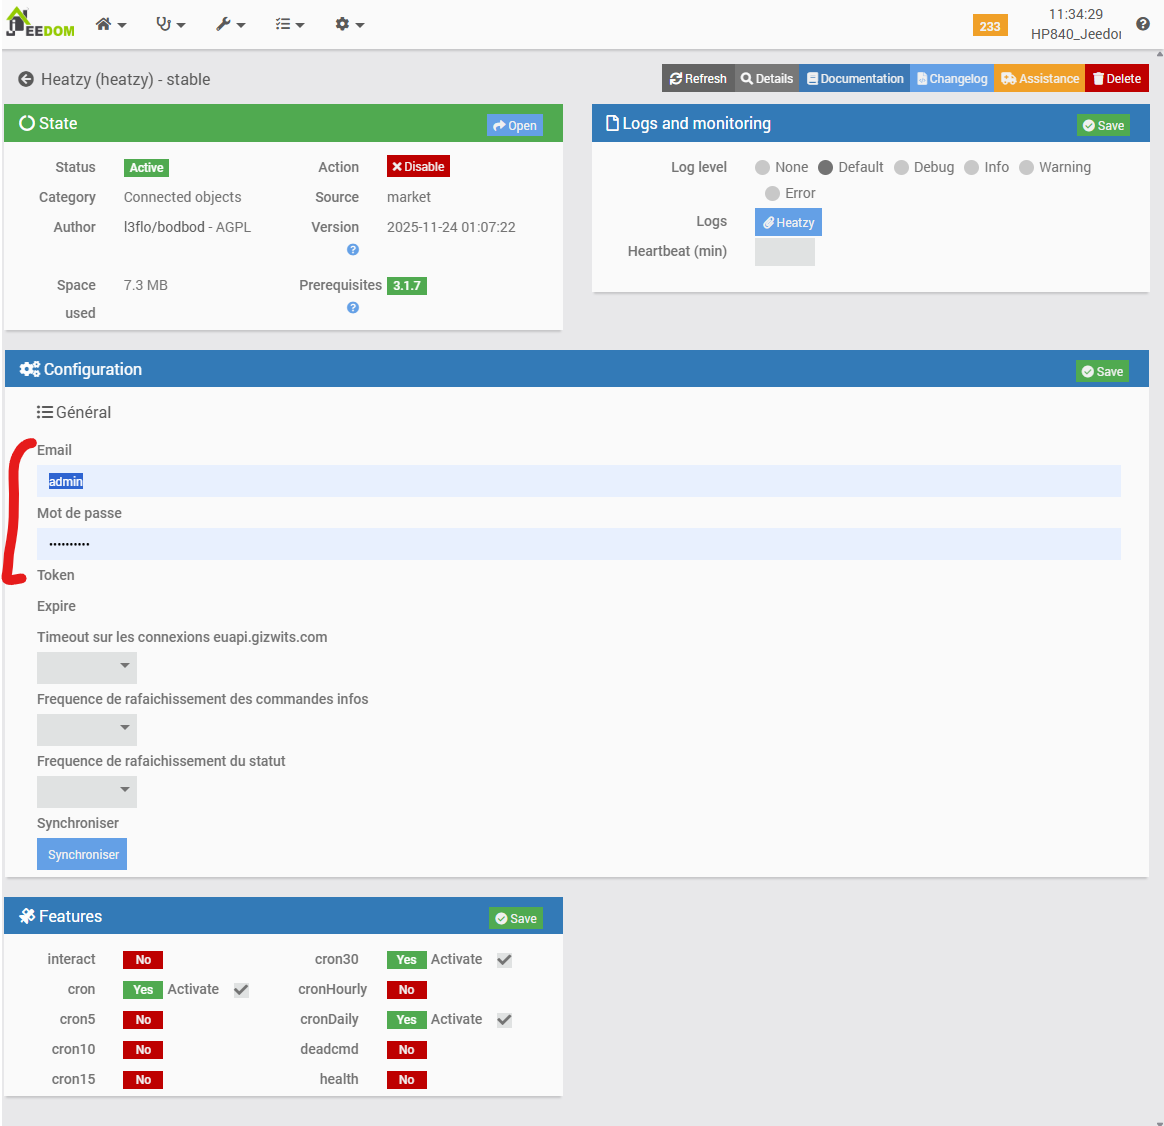Open the gear Settings menu
Image resolution: width=1164 pixels, height=1126 pixels.
pyautogui.click(x=349, y=24)
